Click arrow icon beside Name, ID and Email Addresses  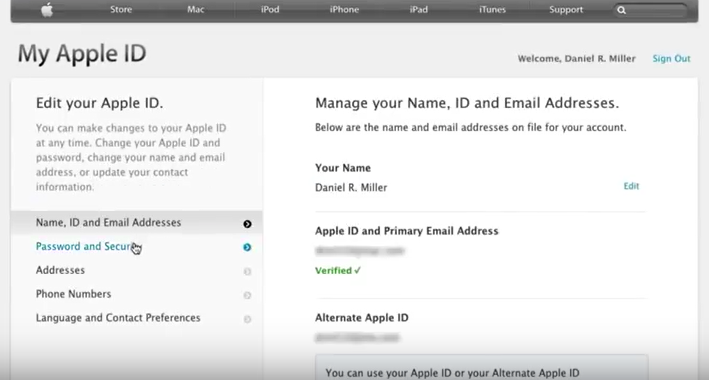pyautogui.click(x=247, y=223)
